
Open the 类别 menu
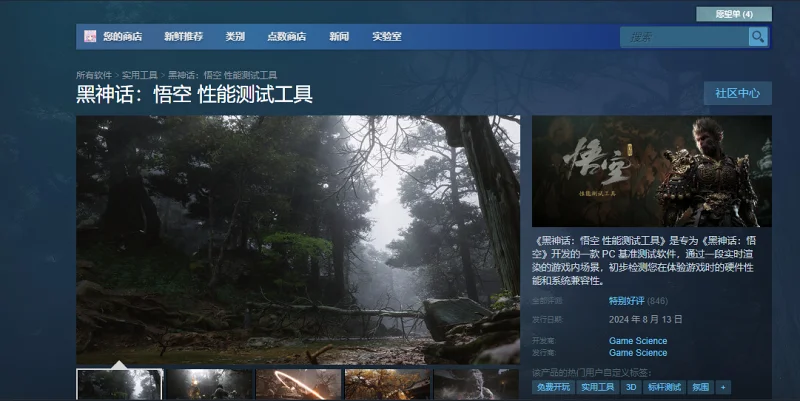[x=235, y=36]
